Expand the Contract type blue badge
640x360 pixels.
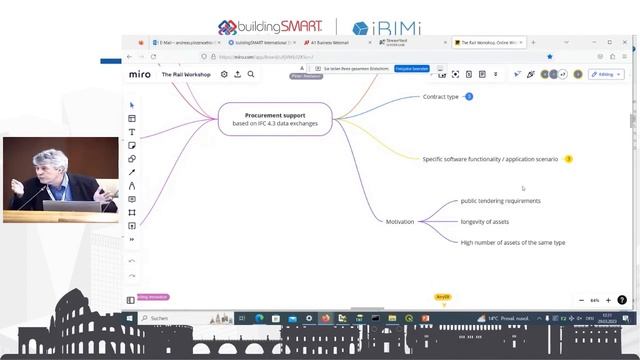[x=469, y=97]
